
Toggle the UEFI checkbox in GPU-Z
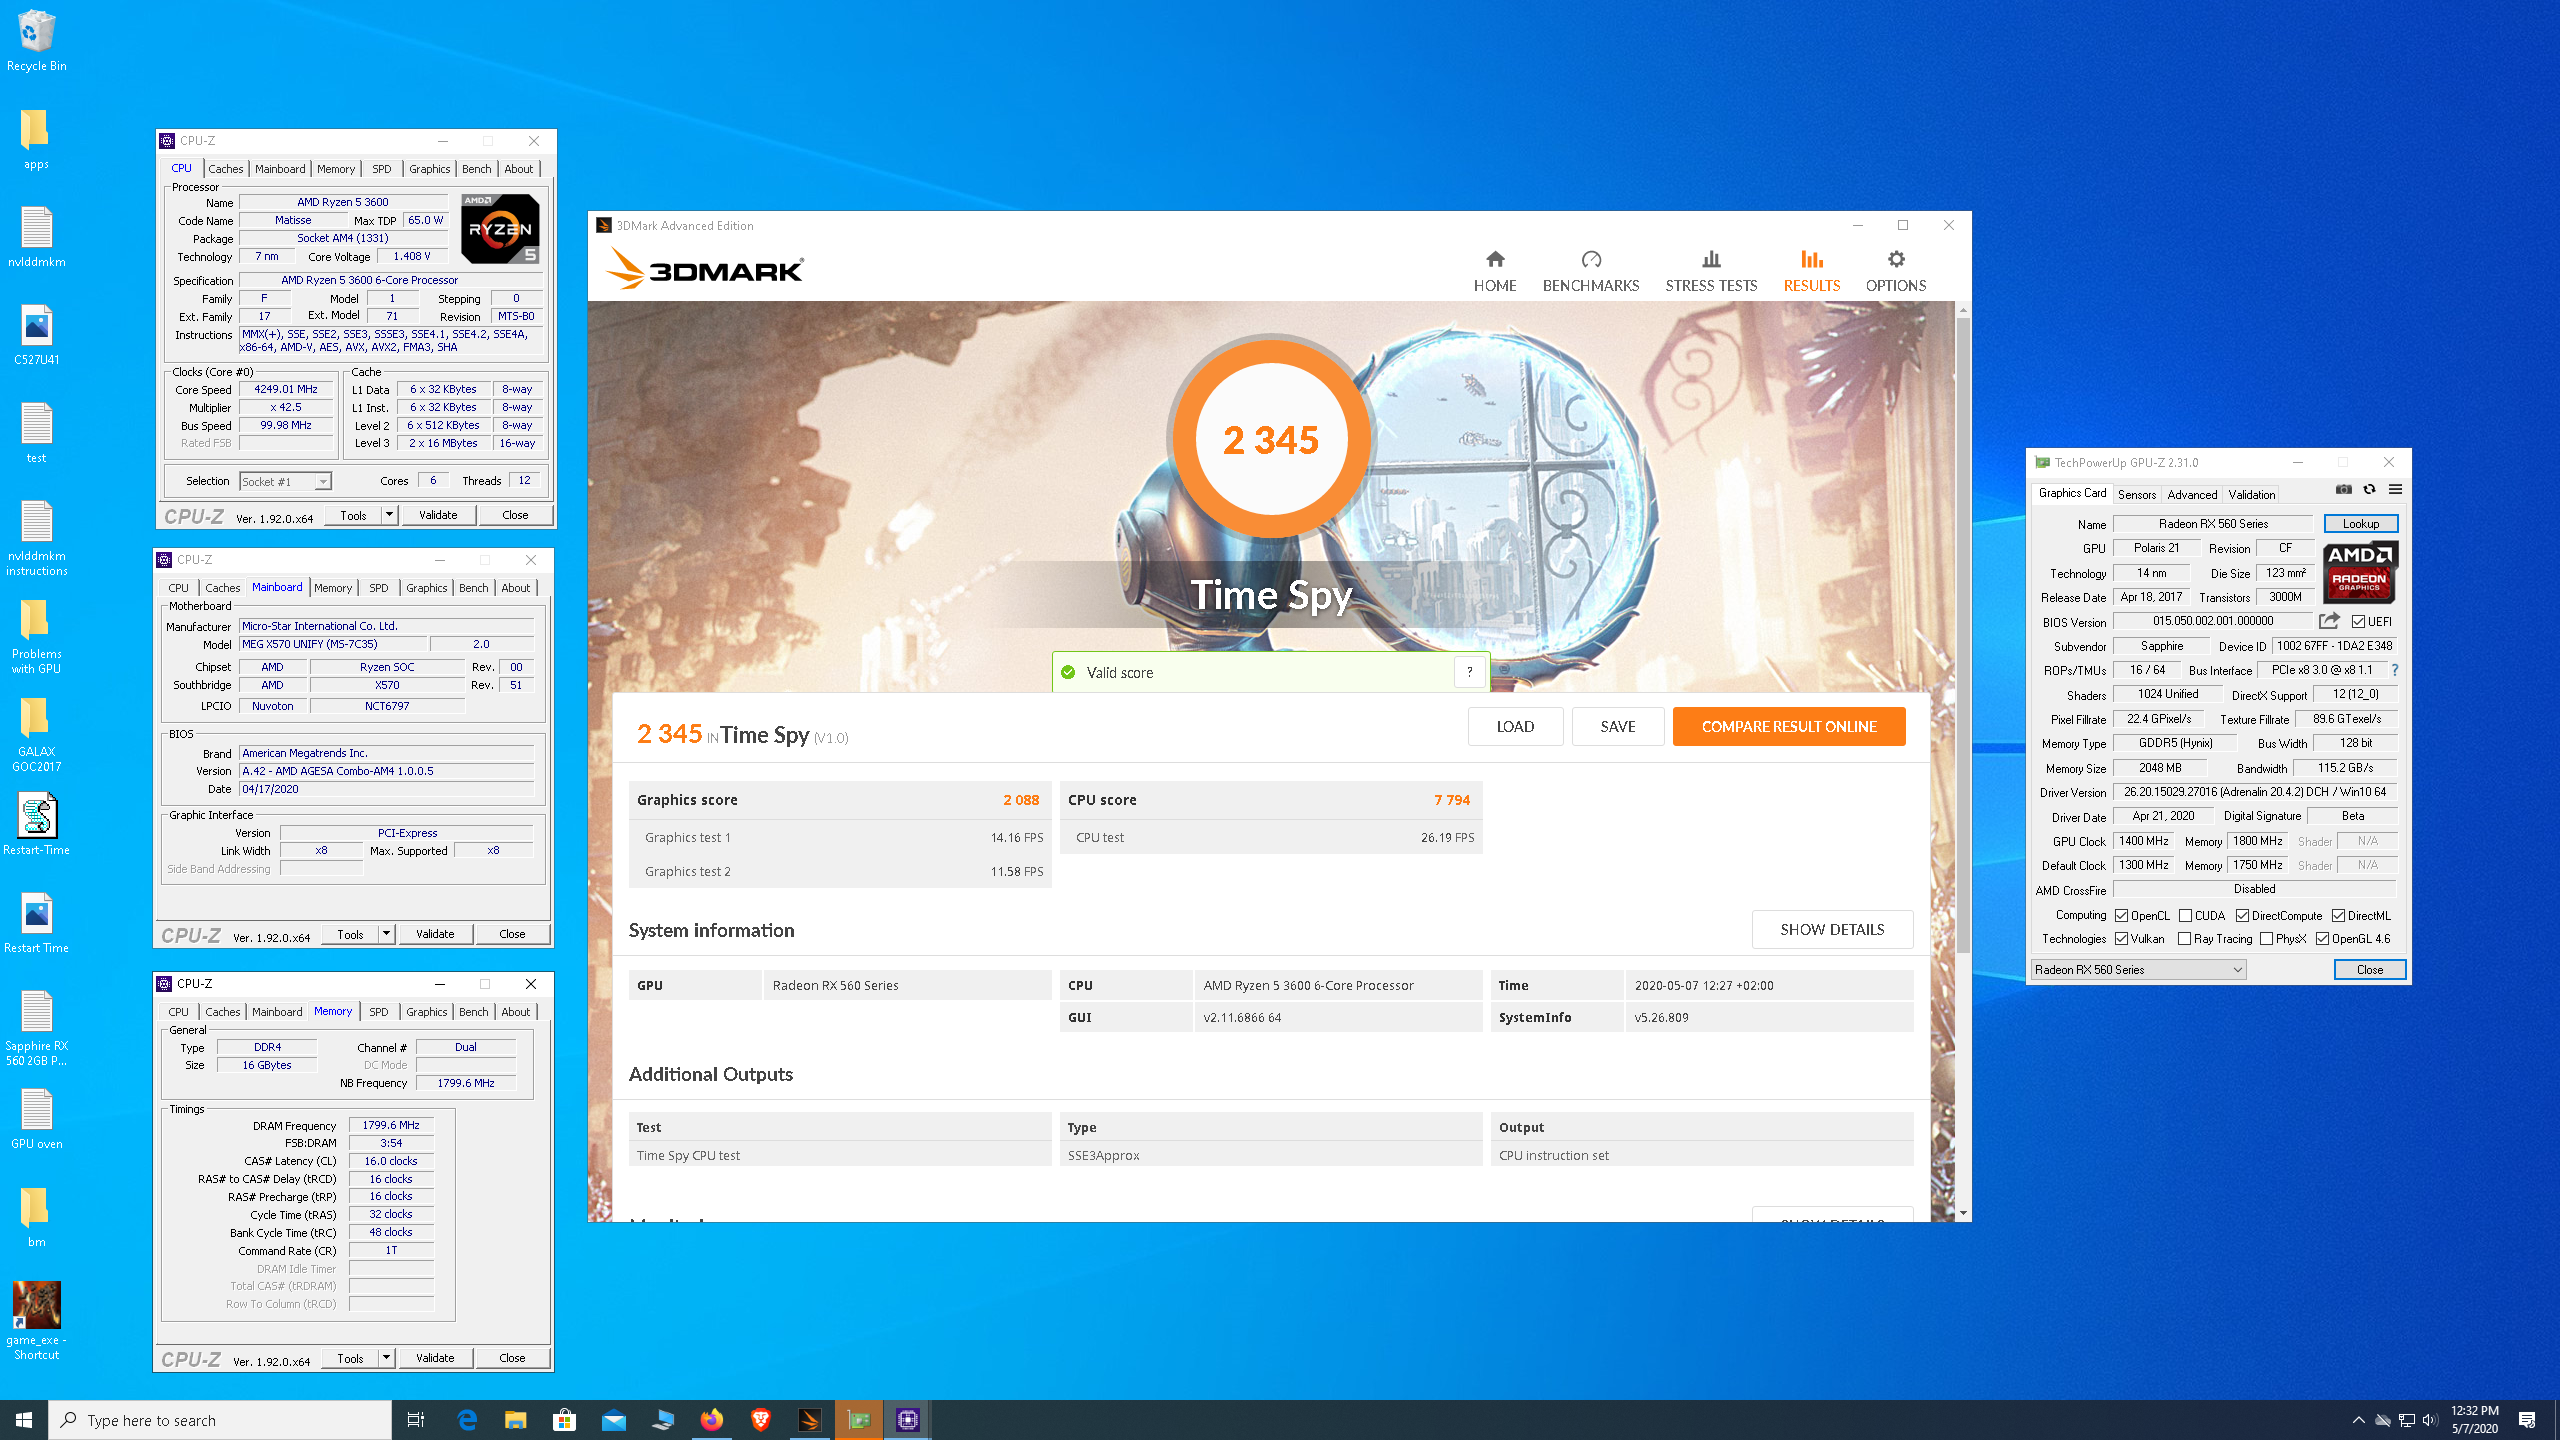click(2358, 621)
